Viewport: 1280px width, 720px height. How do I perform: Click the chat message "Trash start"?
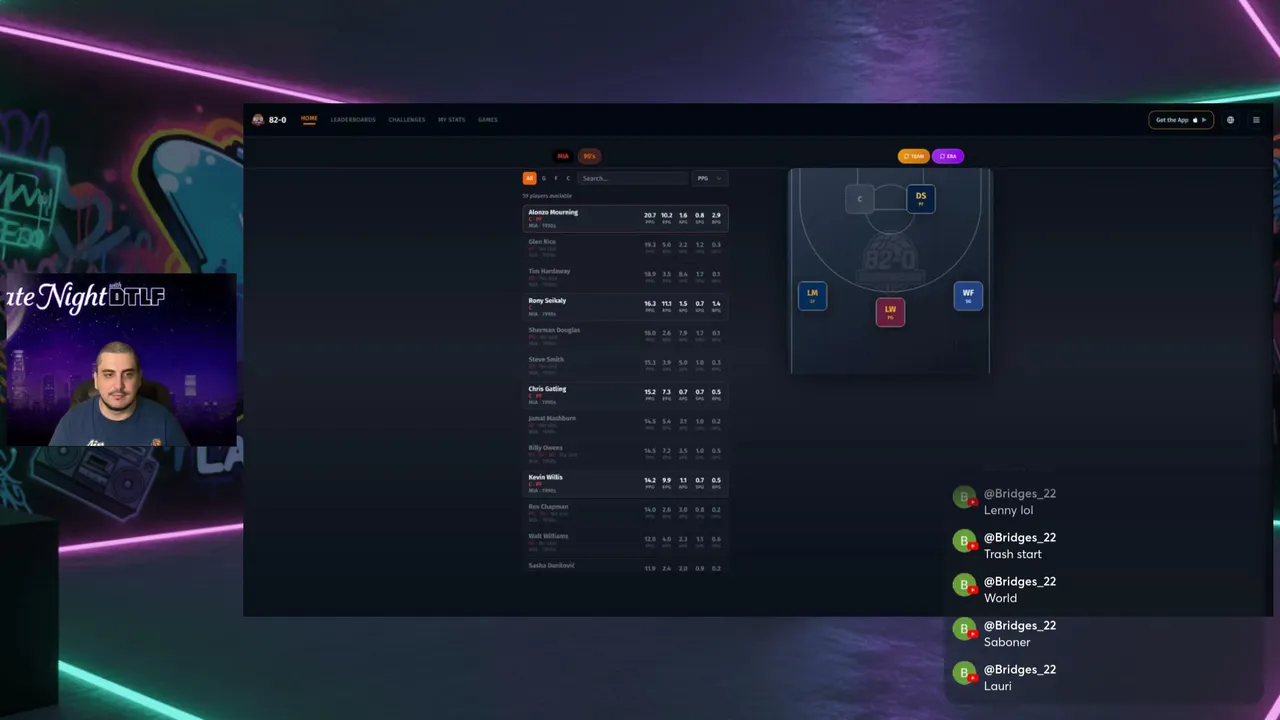(x=1012, y=554)
